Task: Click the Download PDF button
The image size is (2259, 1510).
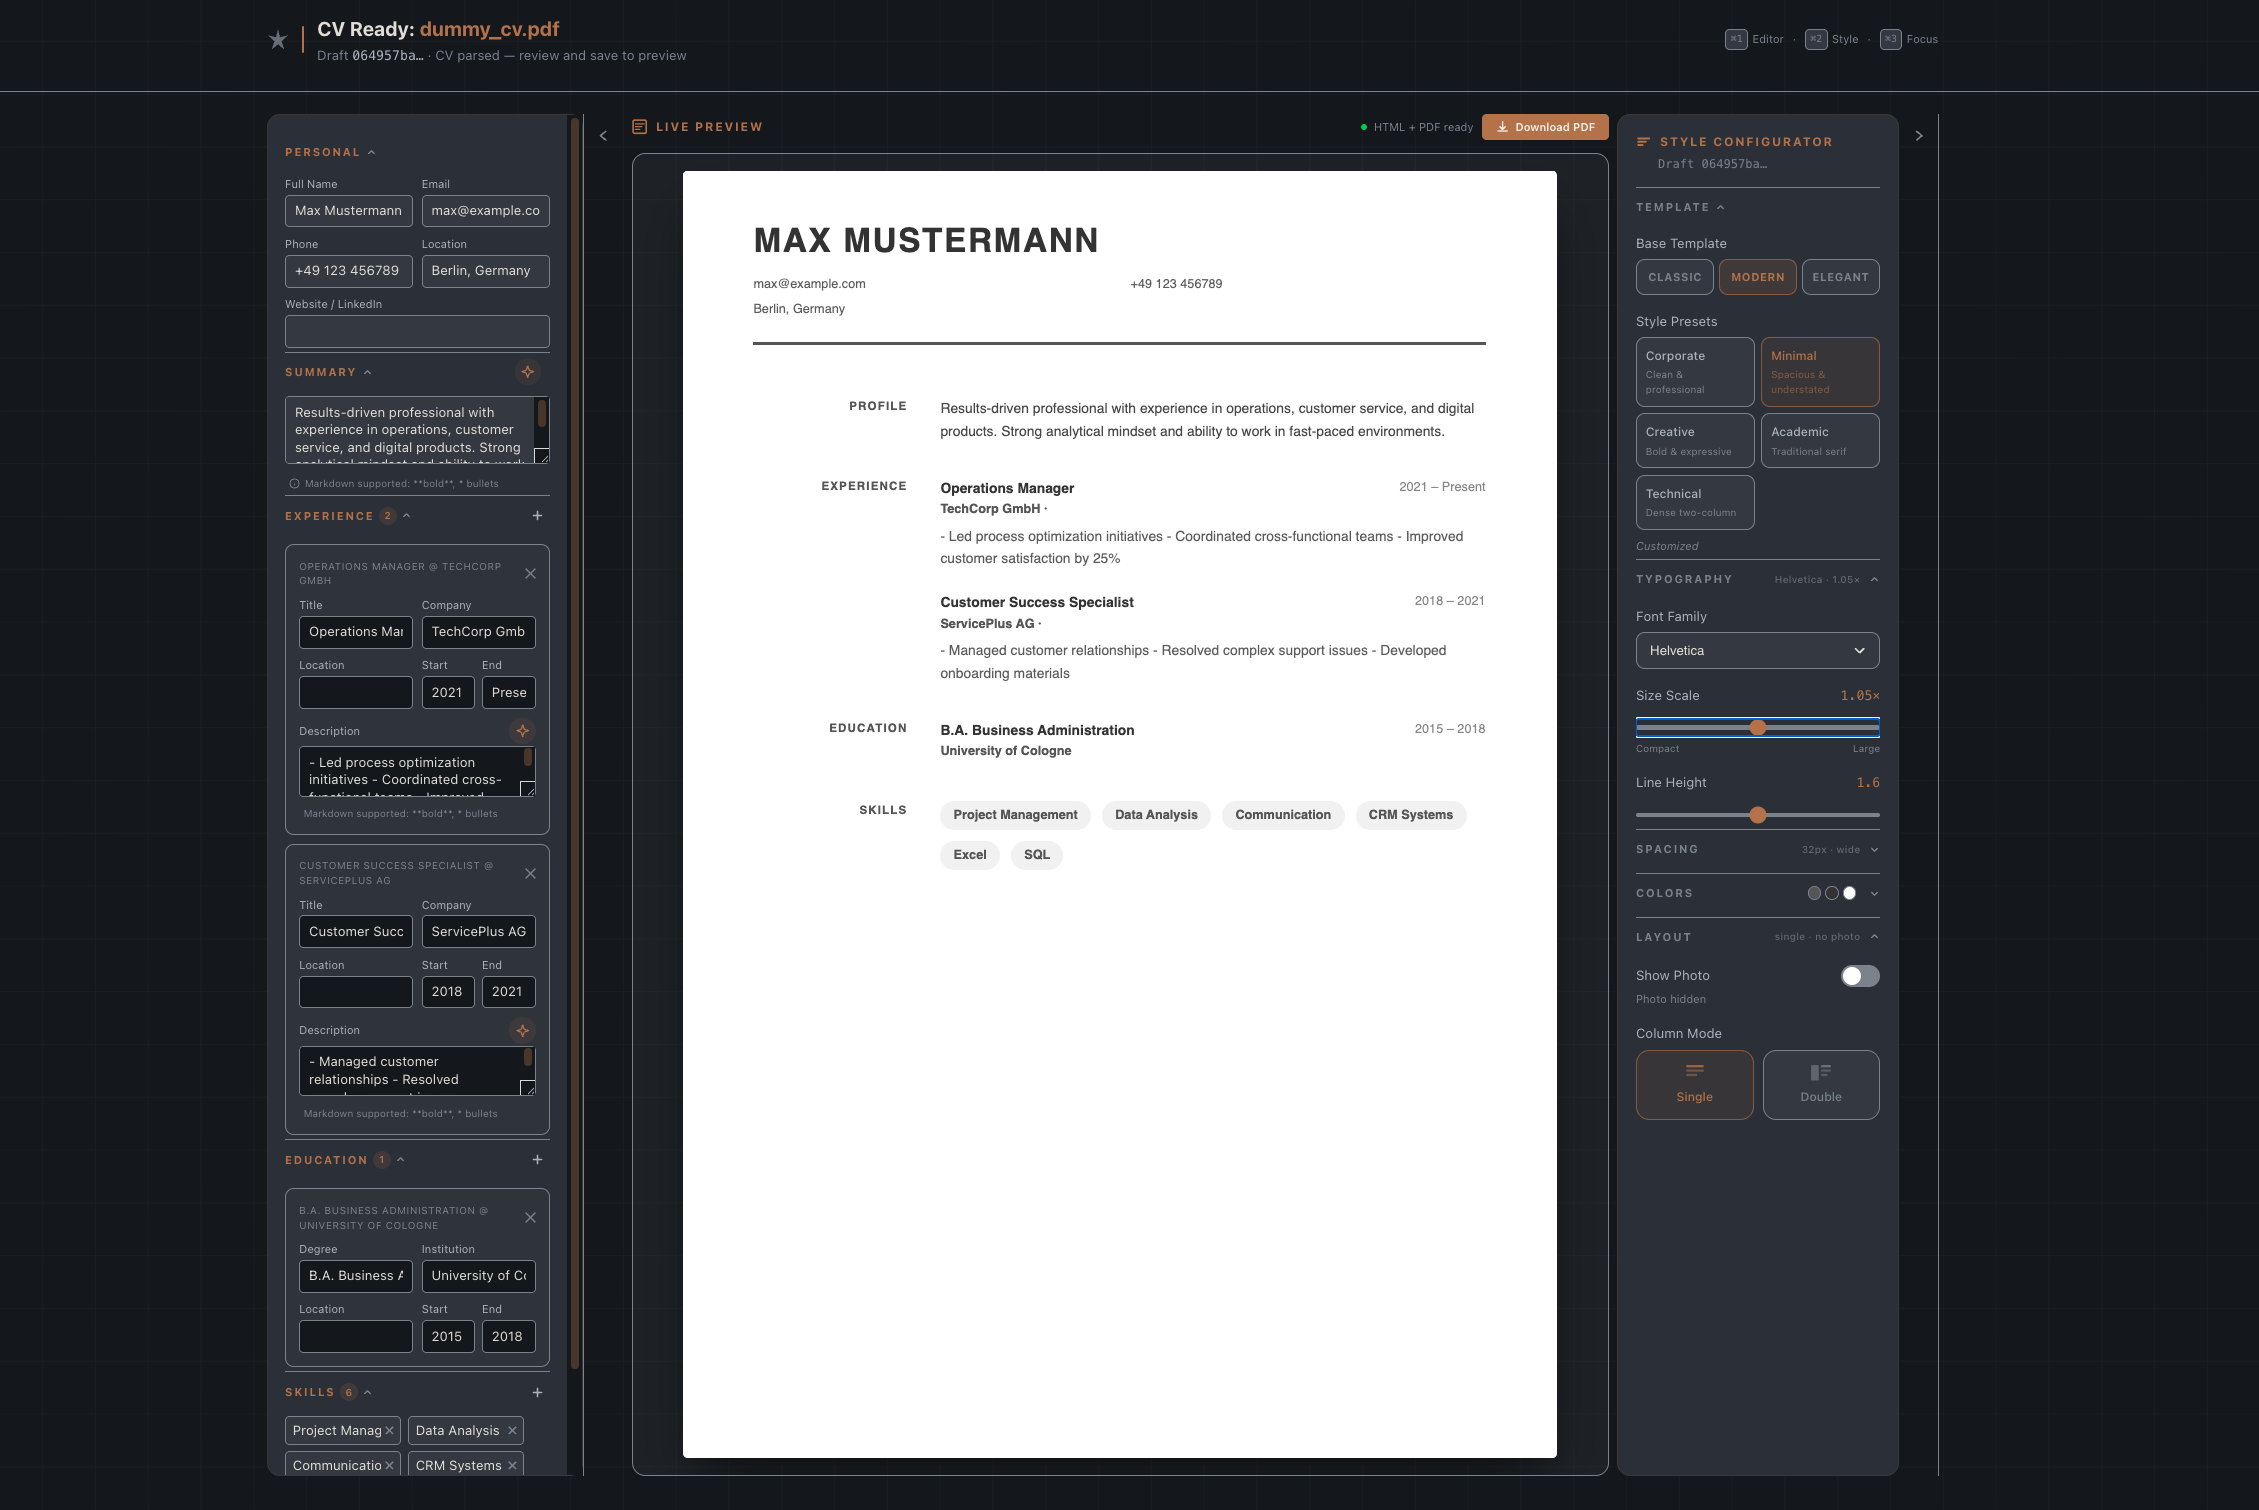Action: (x=1545, y=127)
